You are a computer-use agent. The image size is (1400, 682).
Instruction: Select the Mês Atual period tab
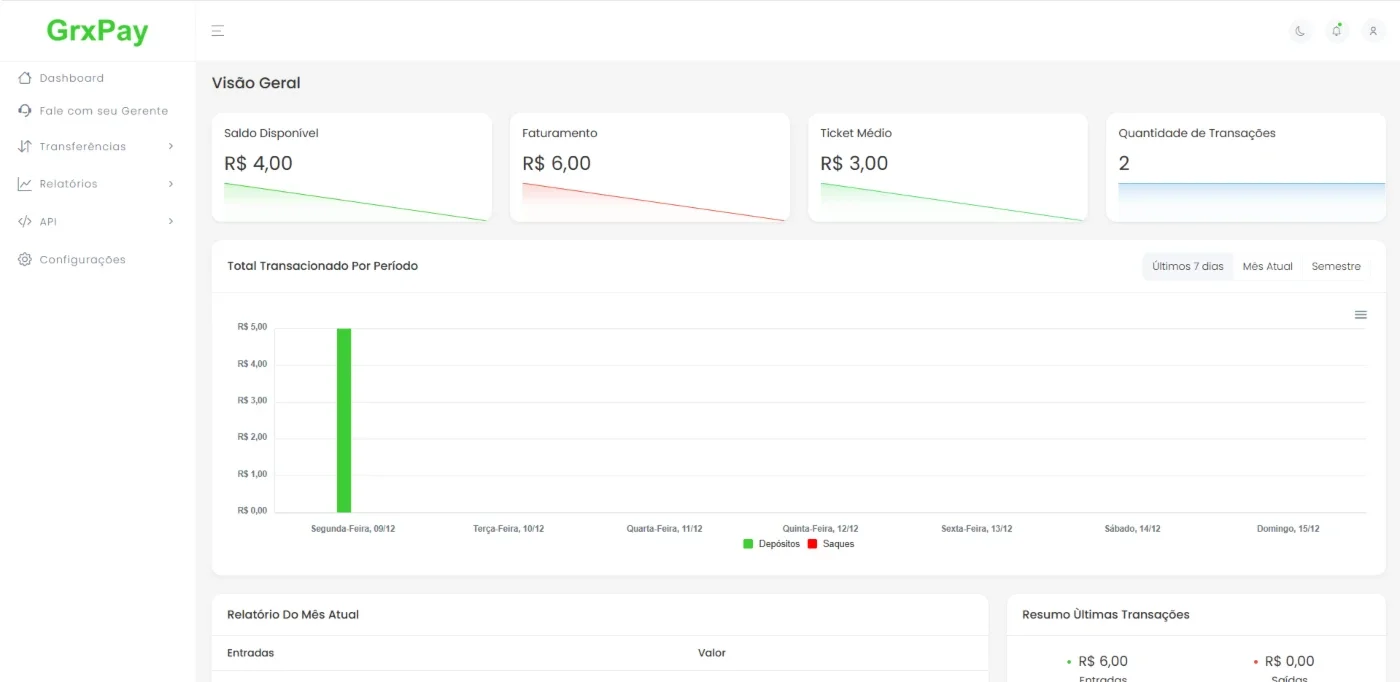(x=1267, y=266)
